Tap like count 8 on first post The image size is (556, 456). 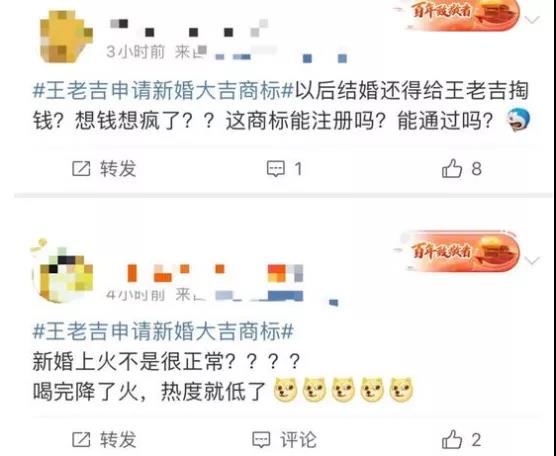[476, 168]
